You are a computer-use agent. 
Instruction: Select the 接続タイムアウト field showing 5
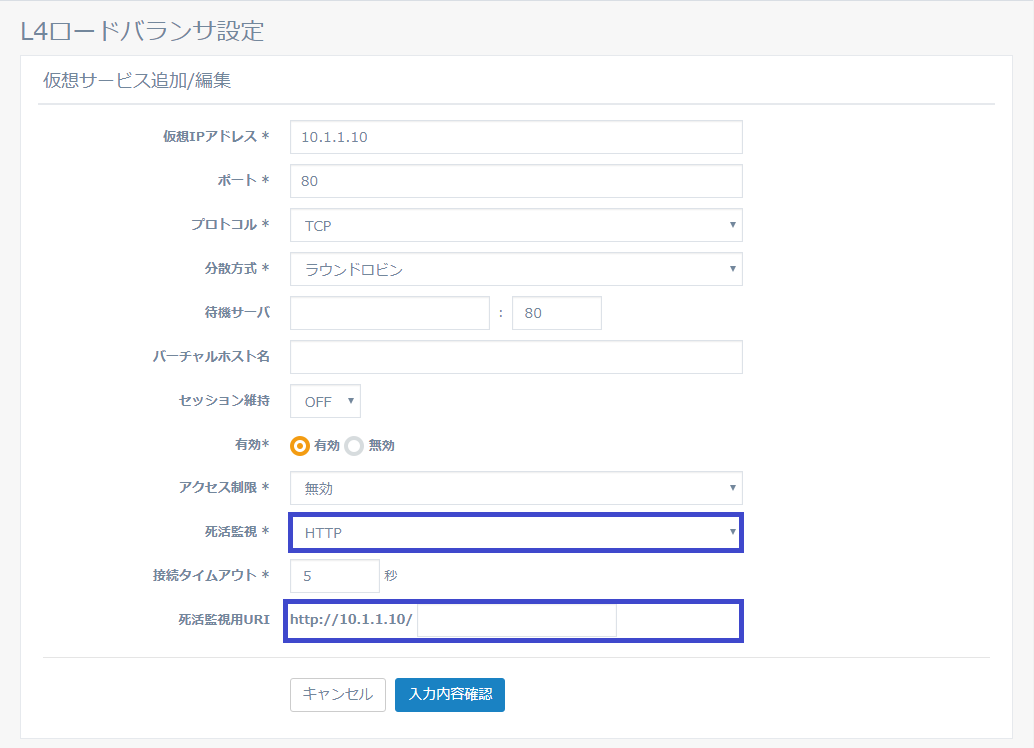[x=334, y=575]
